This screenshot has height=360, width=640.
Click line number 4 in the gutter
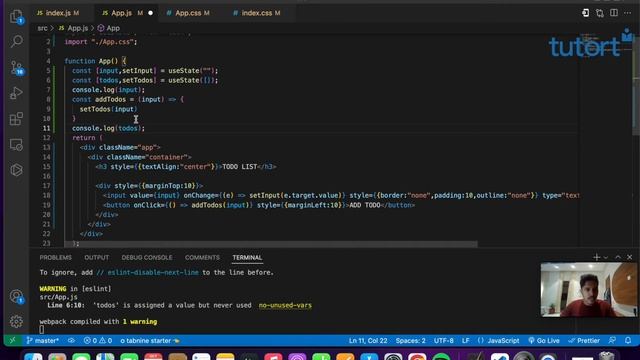[x=48, y=61]
